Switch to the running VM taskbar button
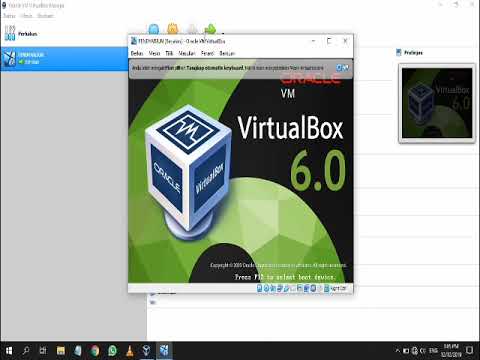The image size is (480, 360). [x=164, y=351]
